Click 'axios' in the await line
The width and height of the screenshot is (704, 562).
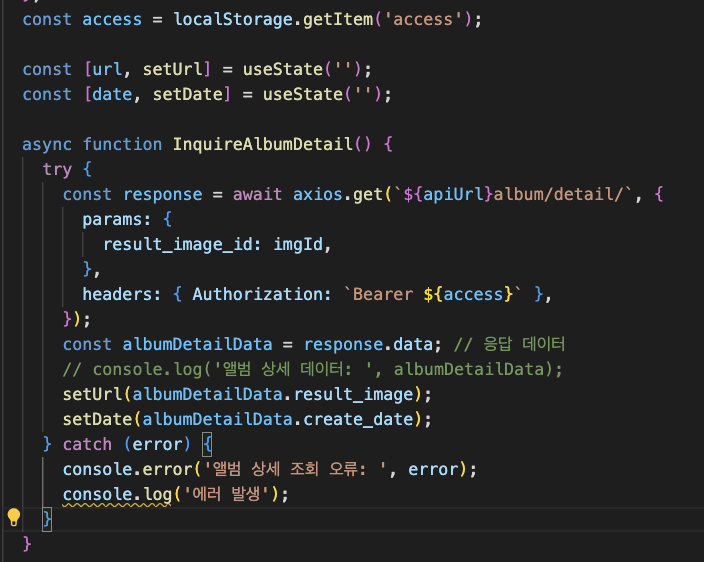[317, 195]
